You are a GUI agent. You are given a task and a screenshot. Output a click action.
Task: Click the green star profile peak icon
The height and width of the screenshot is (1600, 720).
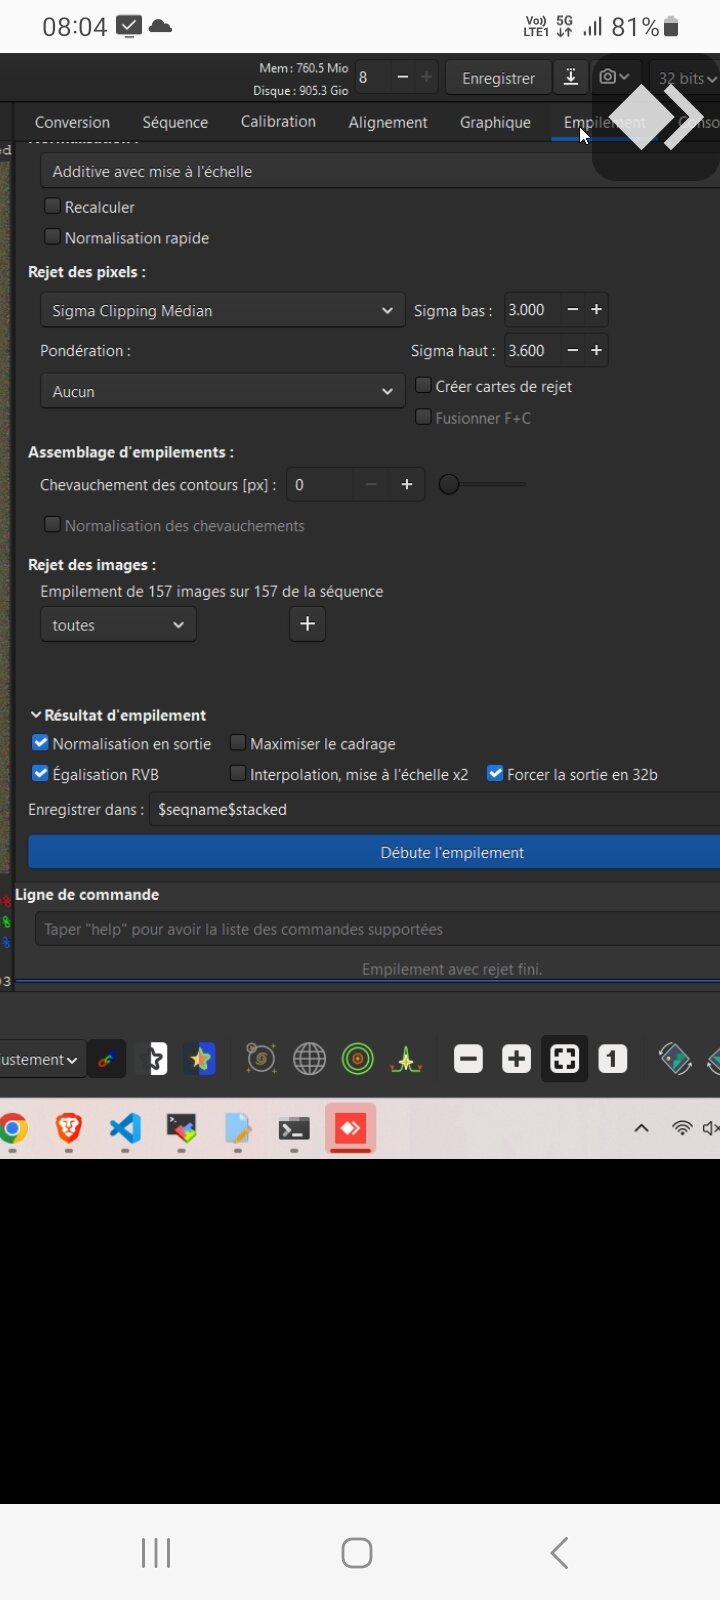coord(405,1058)
